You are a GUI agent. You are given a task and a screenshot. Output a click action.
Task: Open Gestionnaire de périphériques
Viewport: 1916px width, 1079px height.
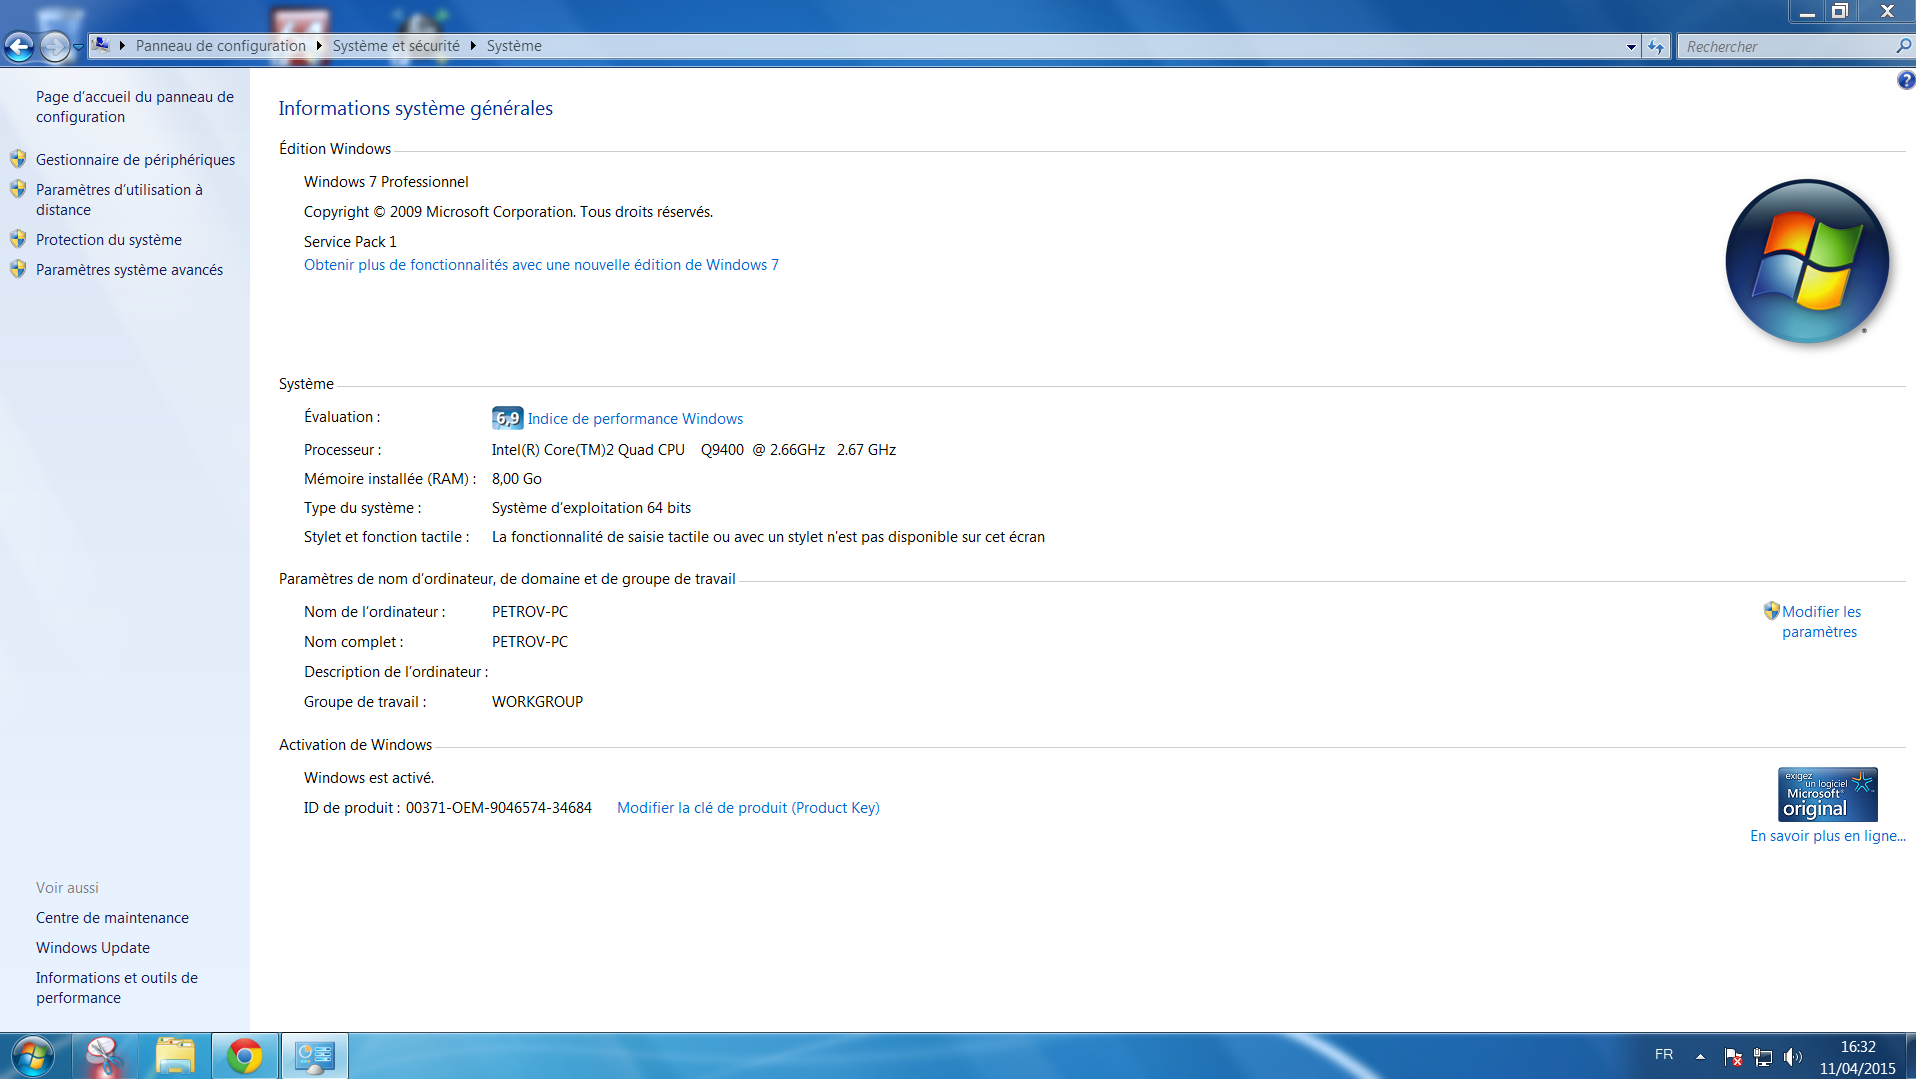135,160
